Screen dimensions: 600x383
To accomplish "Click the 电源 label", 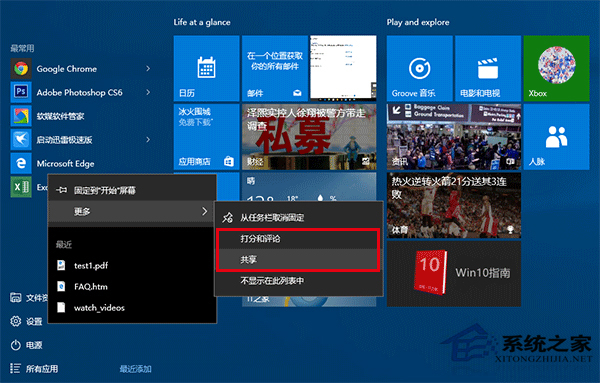I will coord(34,345).
